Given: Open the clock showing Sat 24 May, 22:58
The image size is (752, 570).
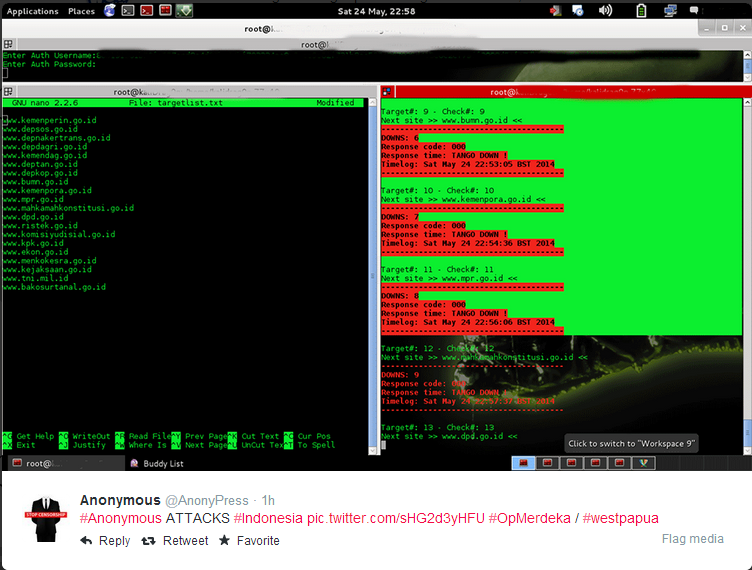Looking at the screenshot, I should pos(376,11).
